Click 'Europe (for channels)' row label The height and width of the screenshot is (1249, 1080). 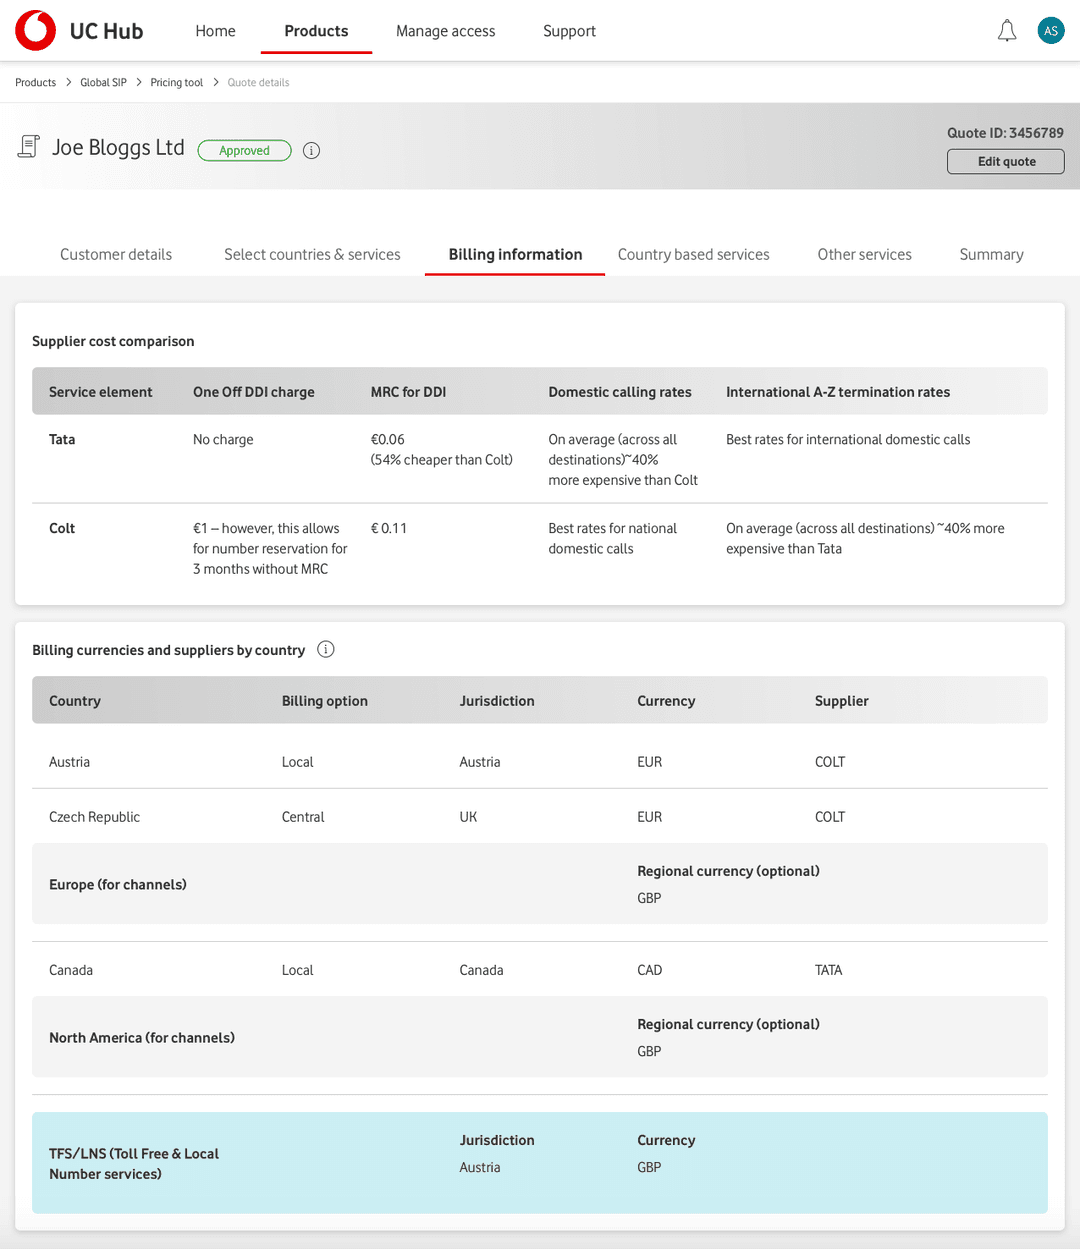pos(118,884)
